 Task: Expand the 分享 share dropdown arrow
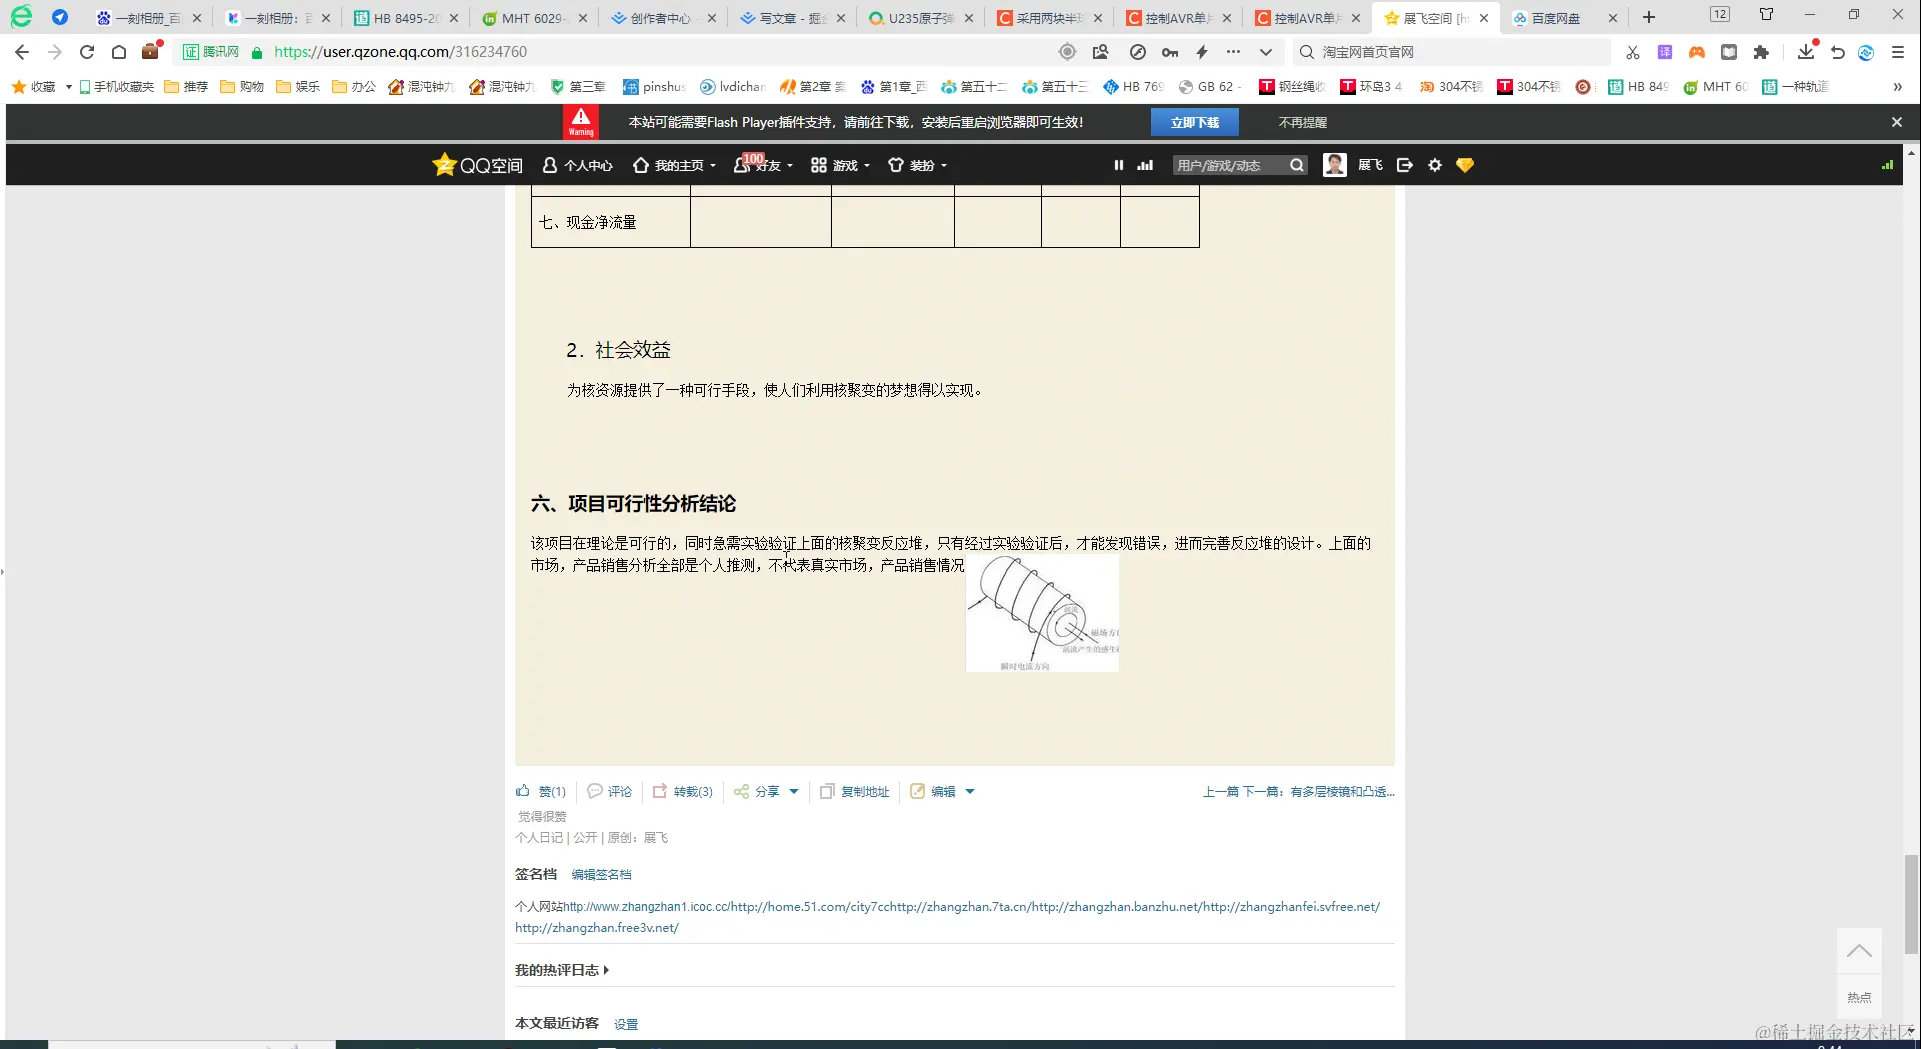point(795,791)
